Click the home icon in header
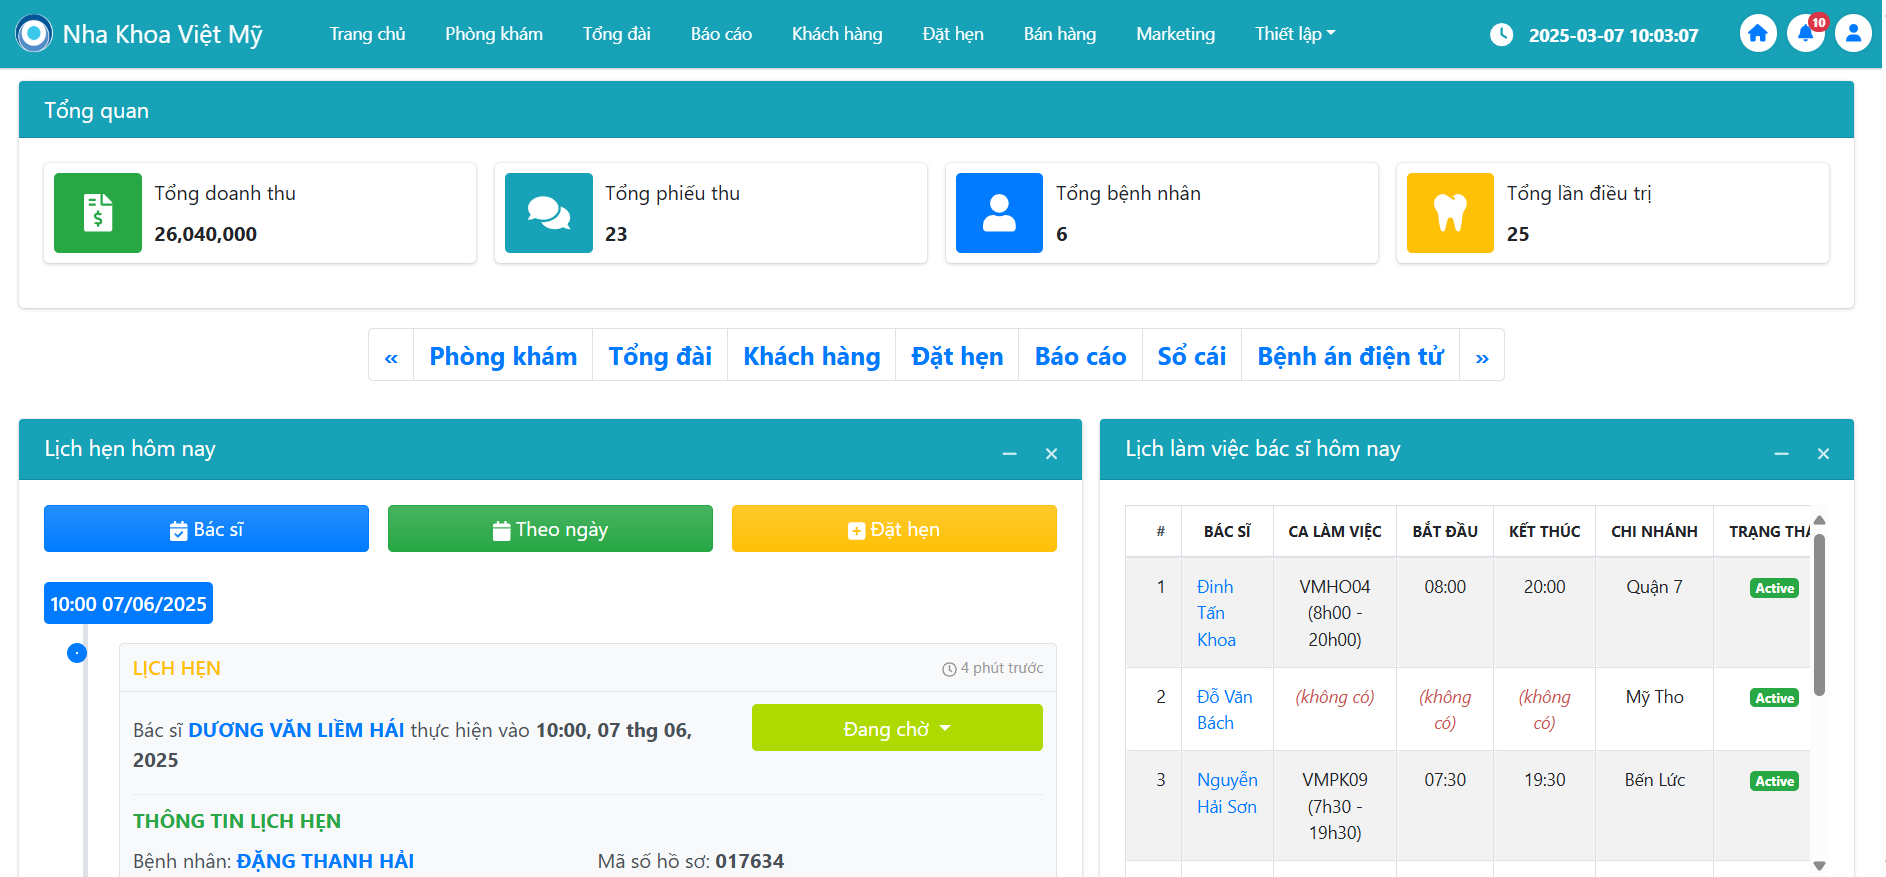Screen dimensions: 1886x877 [x=1757, y=34]
